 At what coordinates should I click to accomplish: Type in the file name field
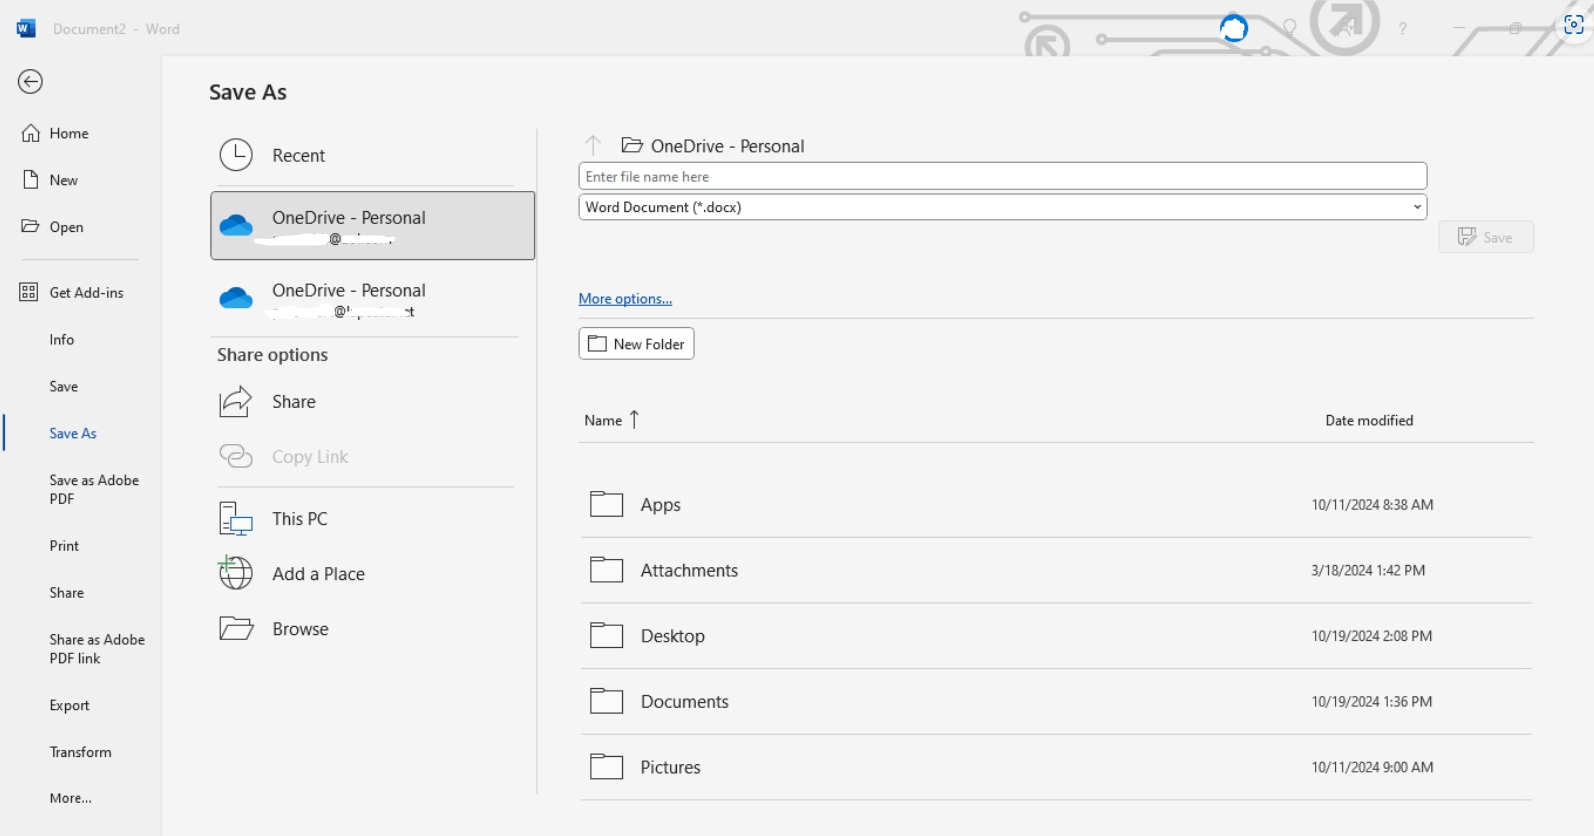click(1002, 177)
